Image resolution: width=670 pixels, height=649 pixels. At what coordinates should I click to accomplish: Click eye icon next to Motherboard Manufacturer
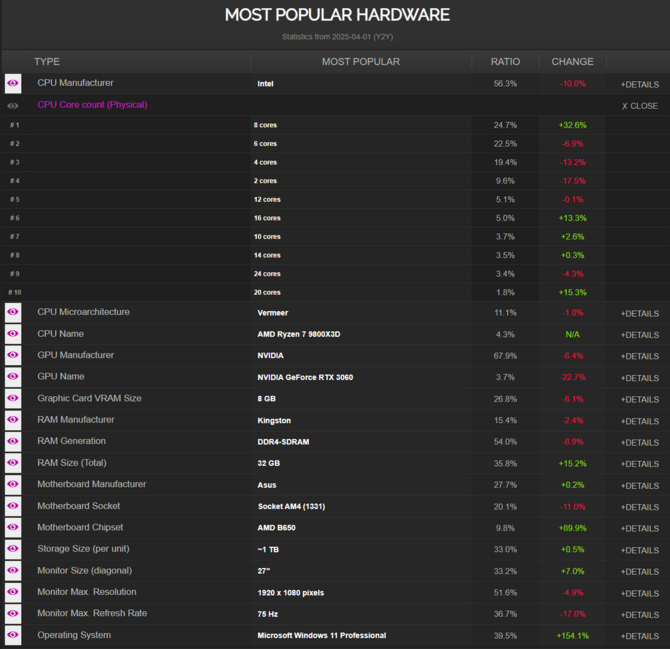pyautogui.click(x=13, y=485)
